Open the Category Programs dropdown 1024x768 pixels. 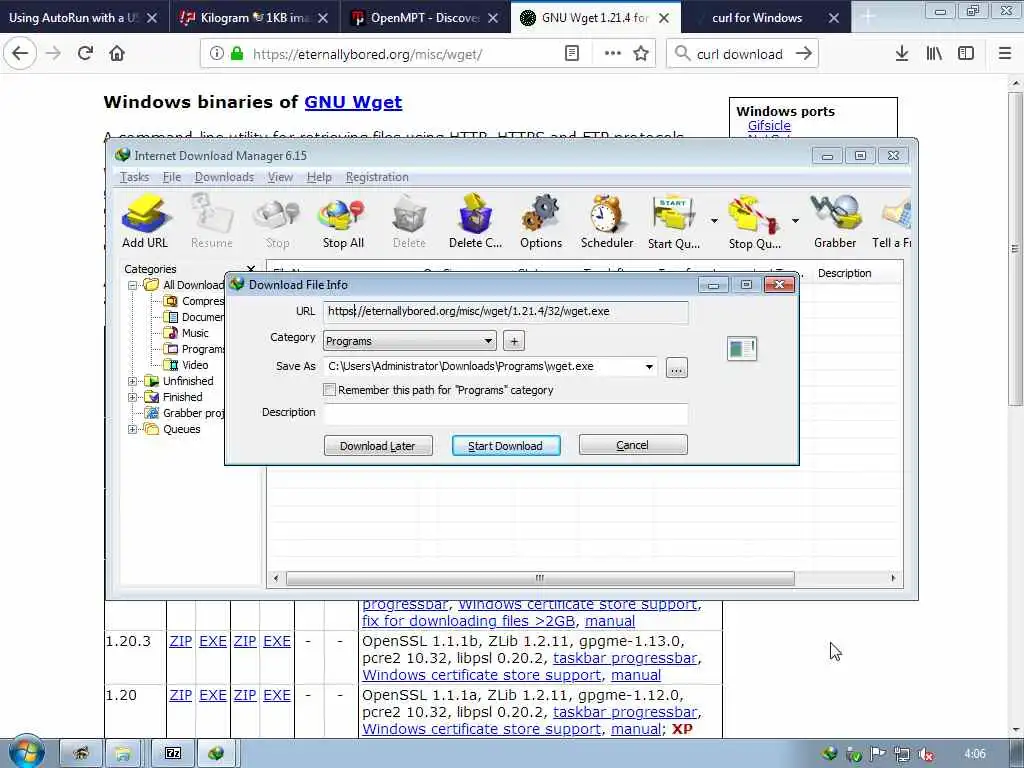(x=409, y=341)
